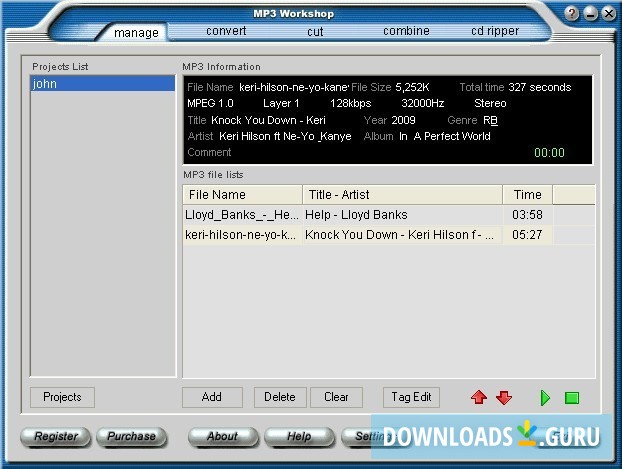Click album value 'In A Perfect World'
This screenshot has height=469, width=622.
tap(445, 136)
